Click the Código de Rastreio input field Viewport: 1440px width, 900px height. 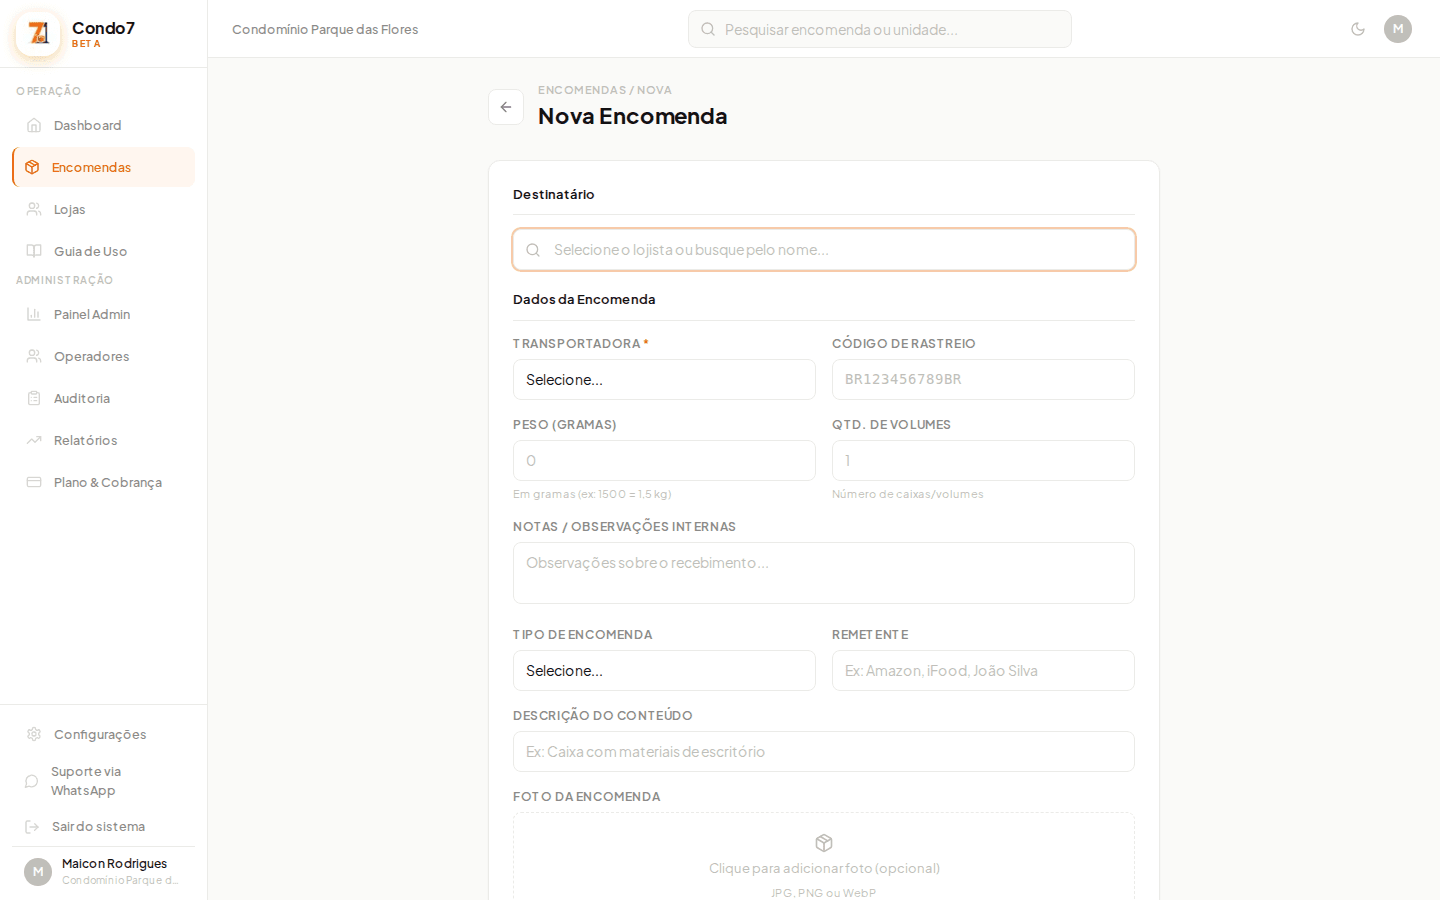point(983,379)
